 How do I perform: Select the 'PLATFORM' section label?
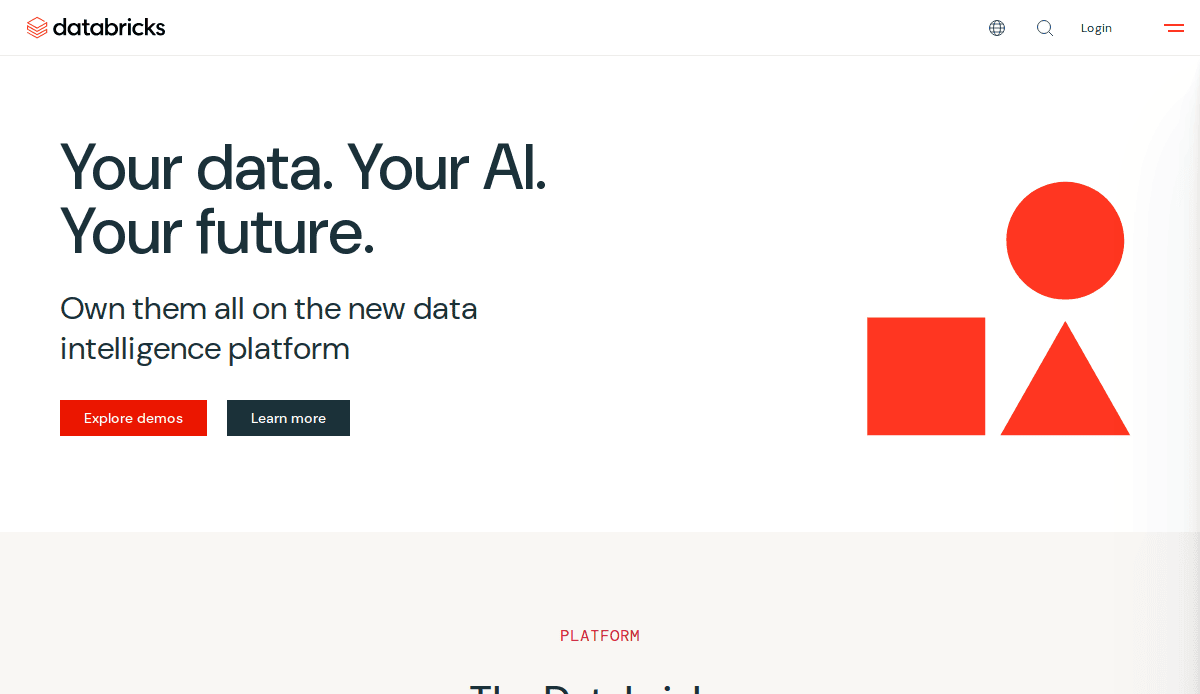[600, 635]
